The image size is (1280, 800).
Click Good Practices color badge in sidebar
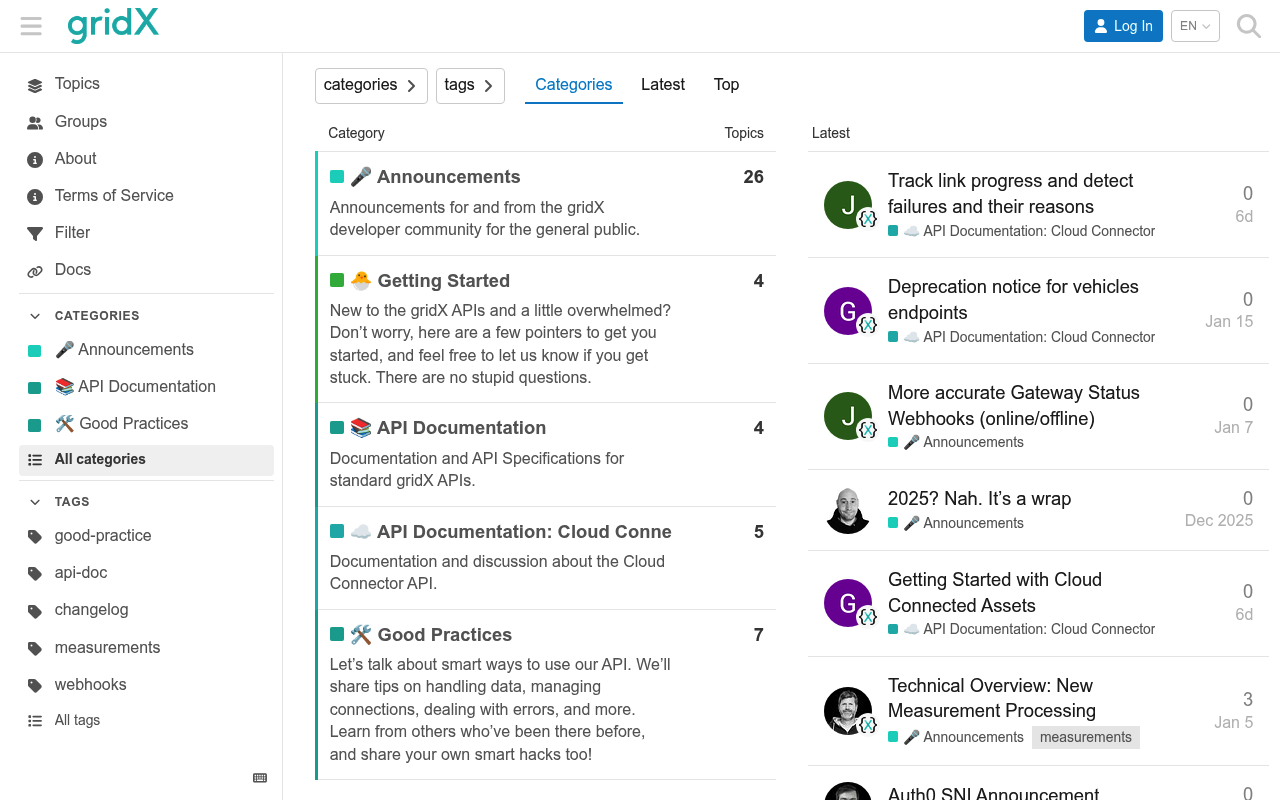(x=35, y=425)
